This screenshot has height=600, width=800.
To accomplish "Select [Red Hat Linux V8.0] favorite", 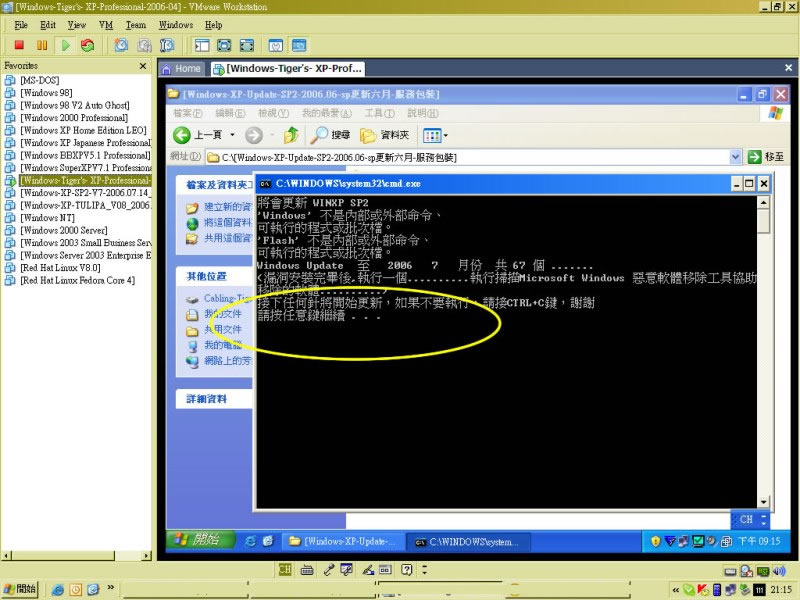I will 60,267.
